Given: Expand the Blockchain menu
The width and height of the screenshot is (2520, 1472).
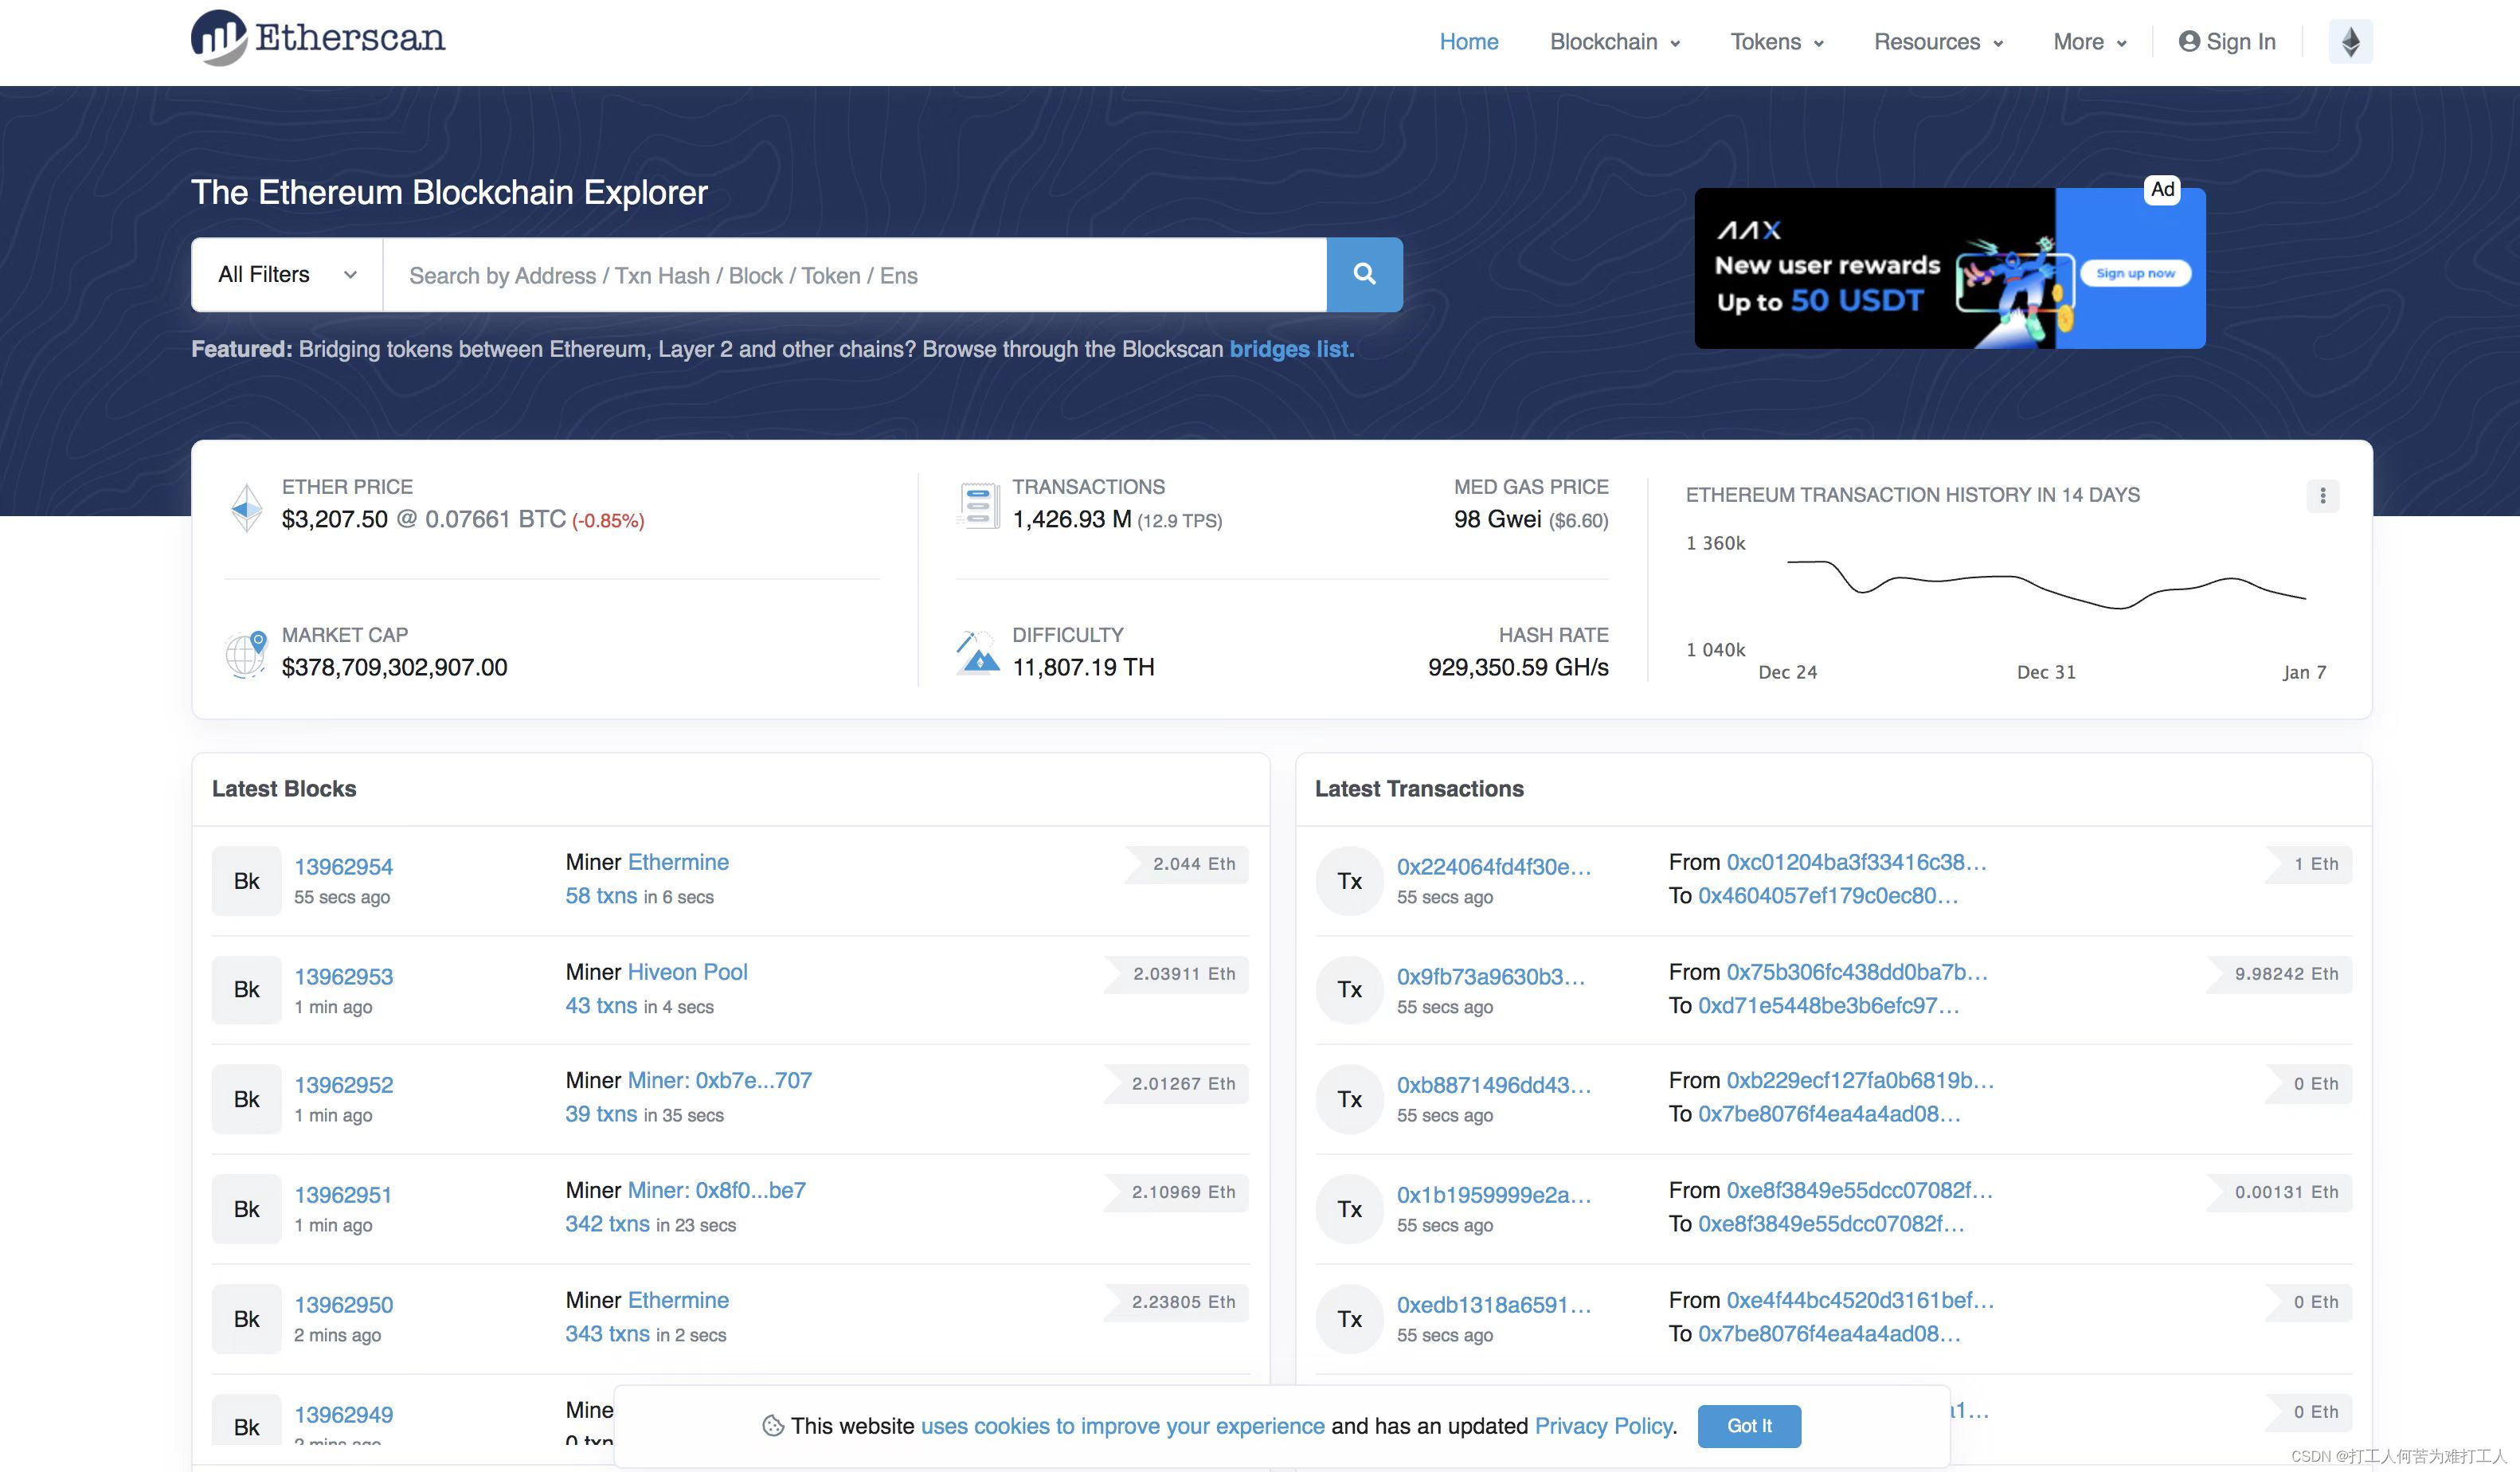Looking at the screenshot, I should point(1614,42).
